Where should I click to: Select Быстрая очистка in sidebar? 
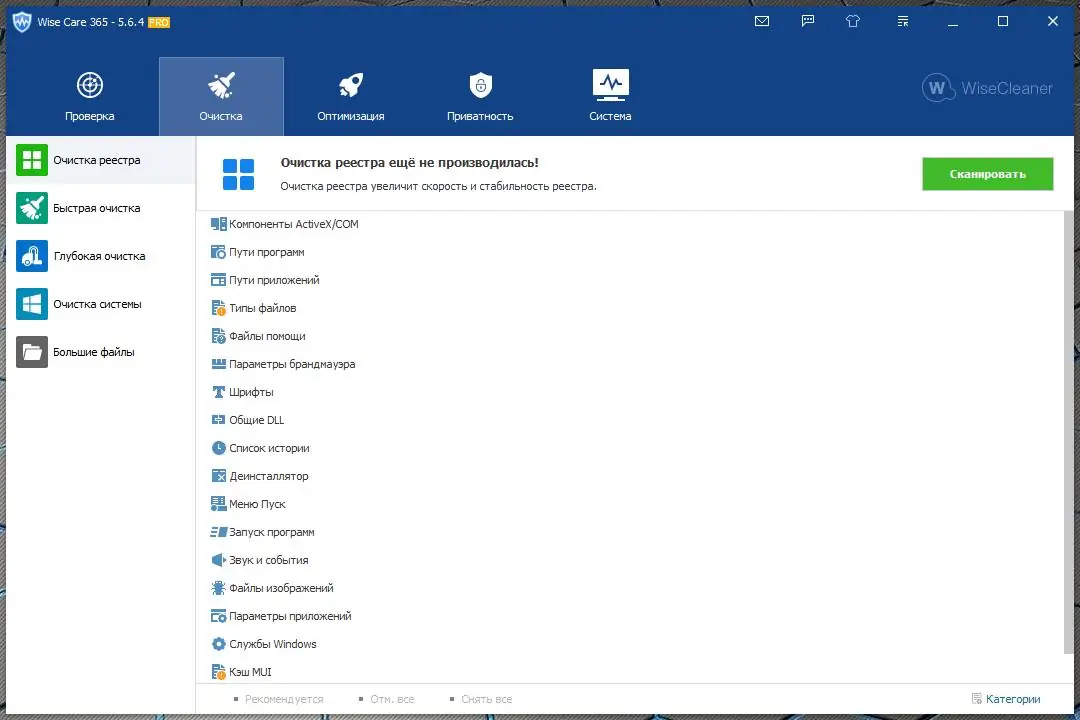coord(101,208)
